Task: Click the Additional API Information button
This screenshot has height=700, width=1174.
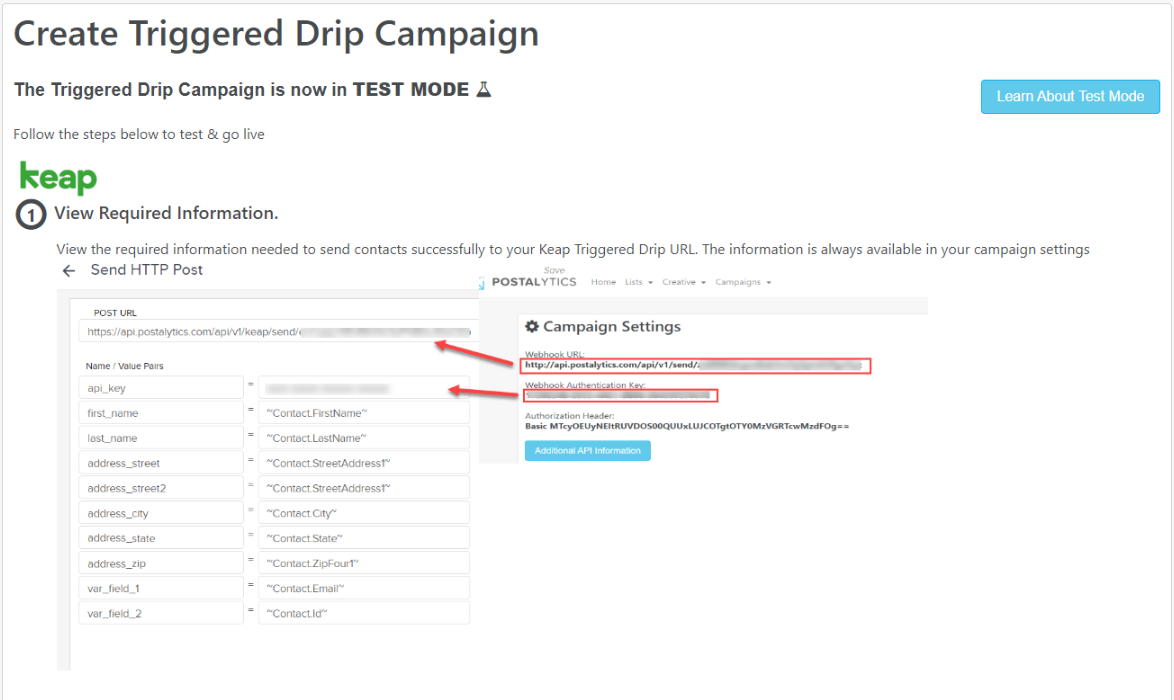Action: tap(588, 451)
